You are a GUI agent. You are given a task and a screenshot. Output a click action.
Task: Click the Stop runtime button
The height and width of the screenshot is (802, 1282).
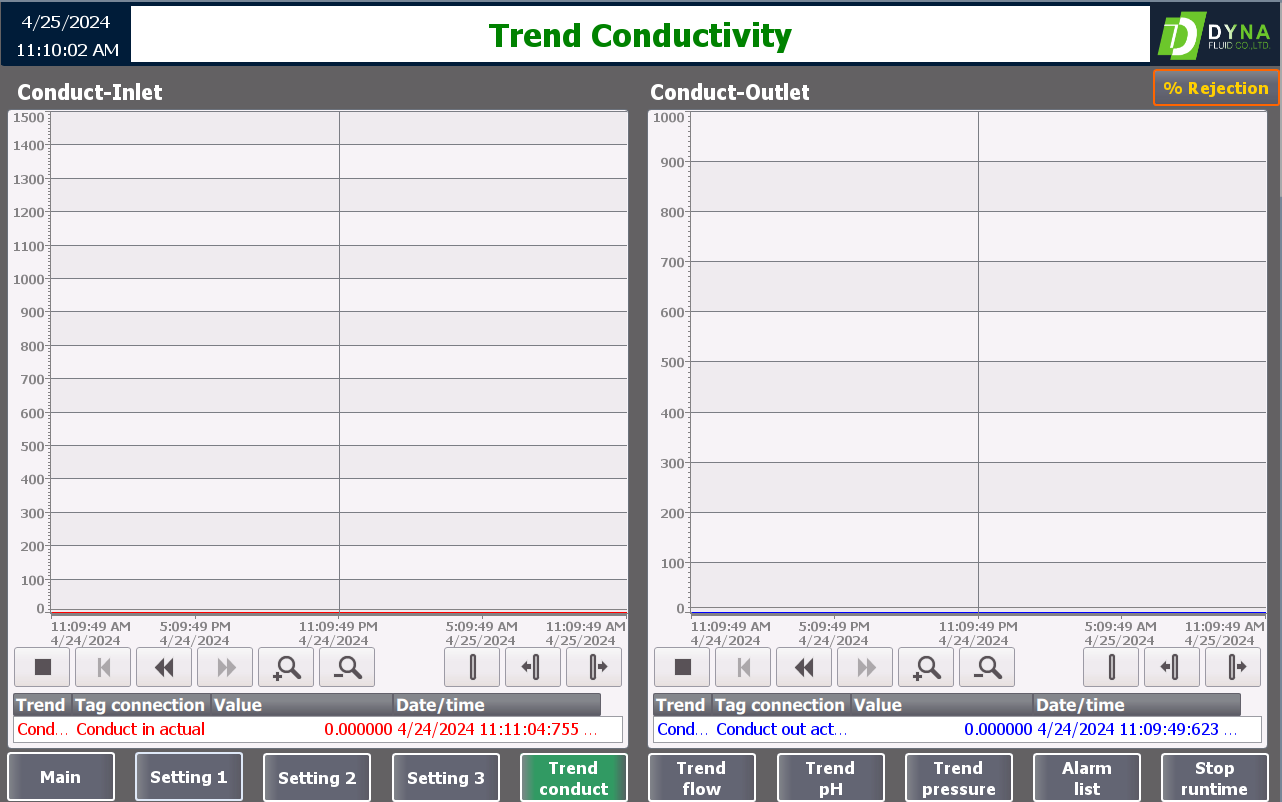pyautogui.click(x=1215, y=777)
